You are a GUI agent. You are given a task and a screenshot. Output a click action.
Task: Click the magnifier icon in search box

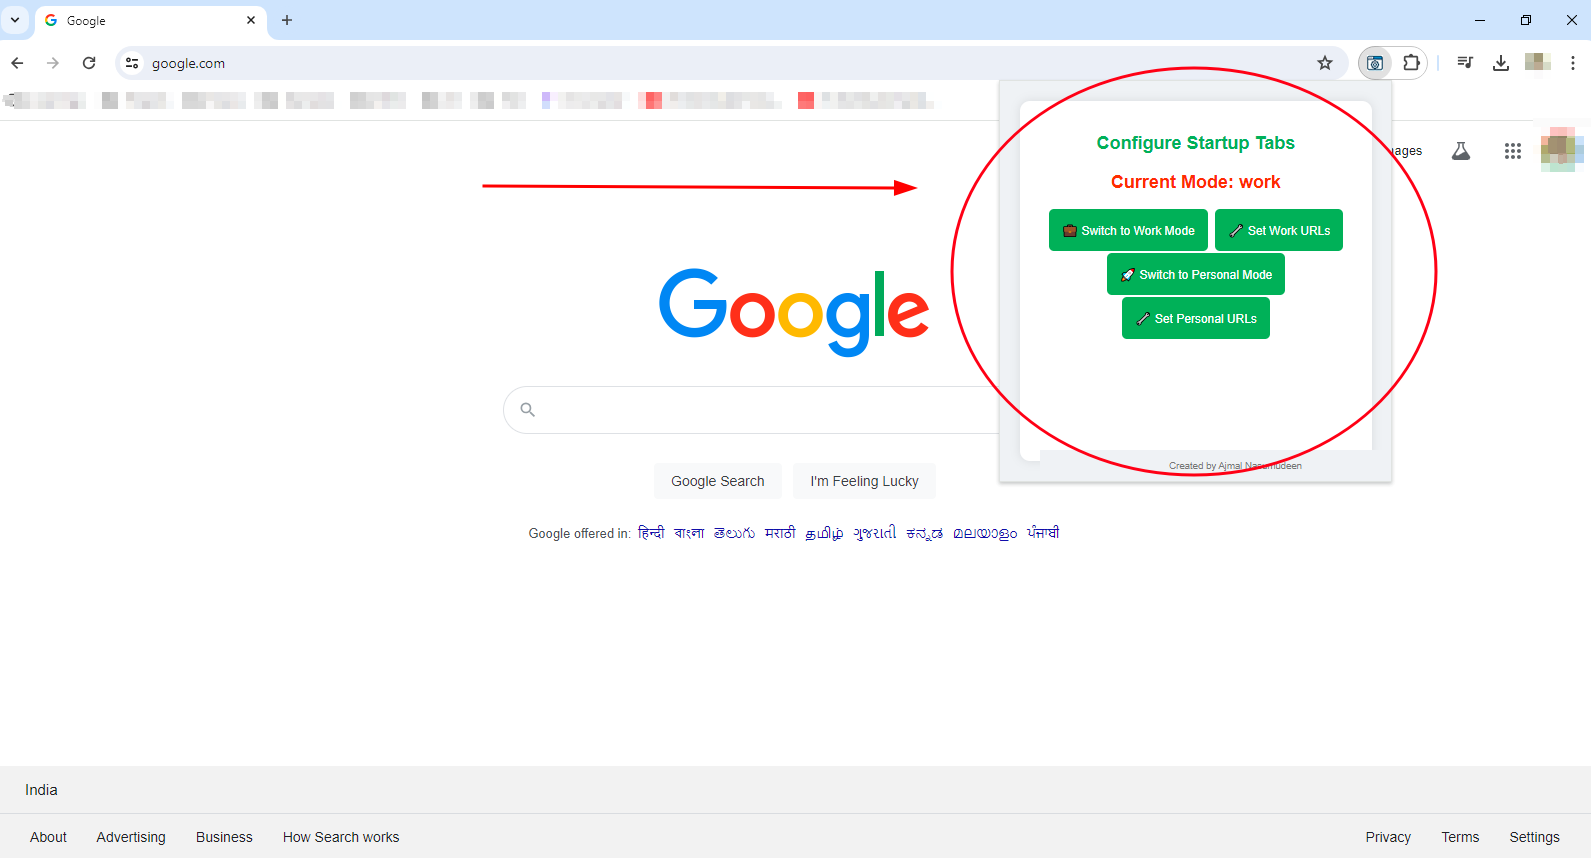tap(528, 409)
